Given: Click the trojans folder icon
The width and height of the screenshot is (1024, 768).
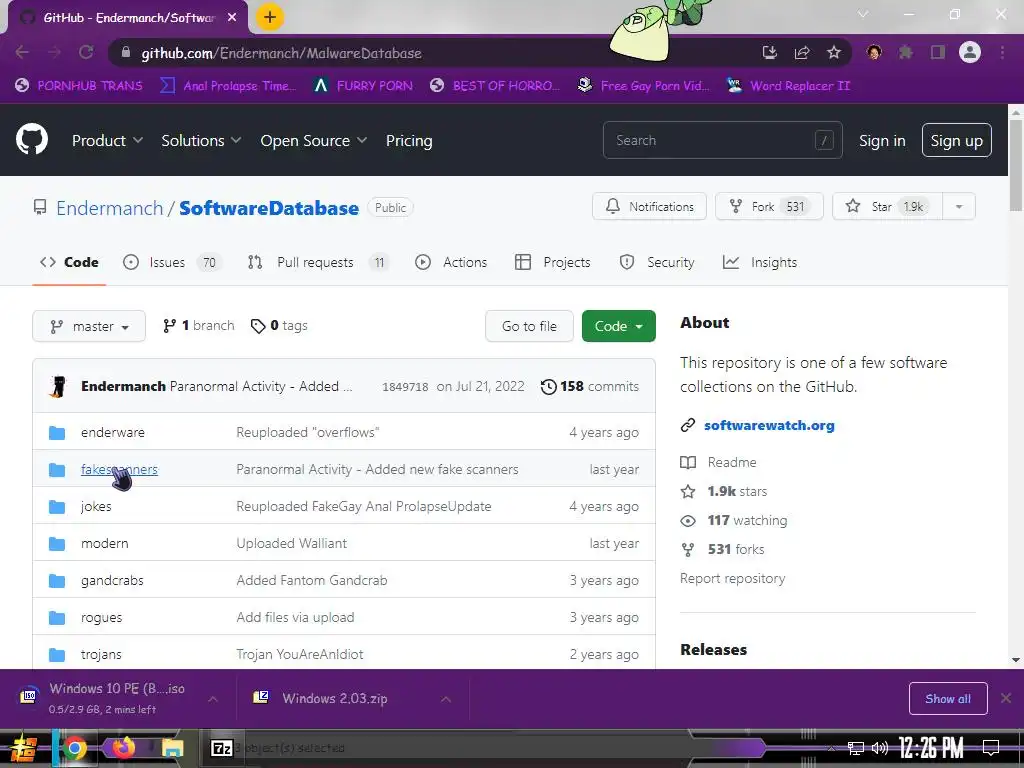Looking at the screenshot, I should point(57,654).
